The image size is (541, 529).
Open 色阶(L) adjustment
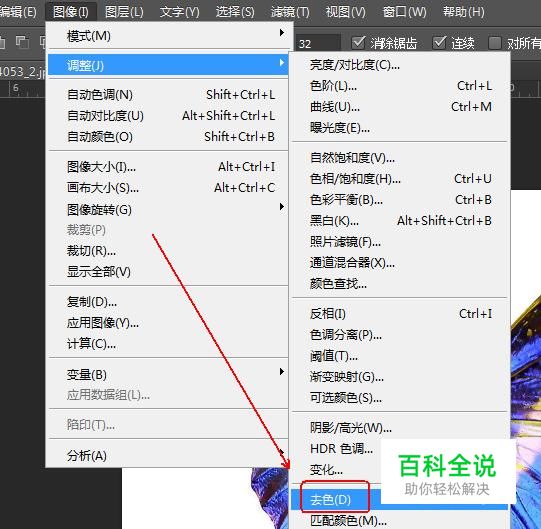(400, 86)
